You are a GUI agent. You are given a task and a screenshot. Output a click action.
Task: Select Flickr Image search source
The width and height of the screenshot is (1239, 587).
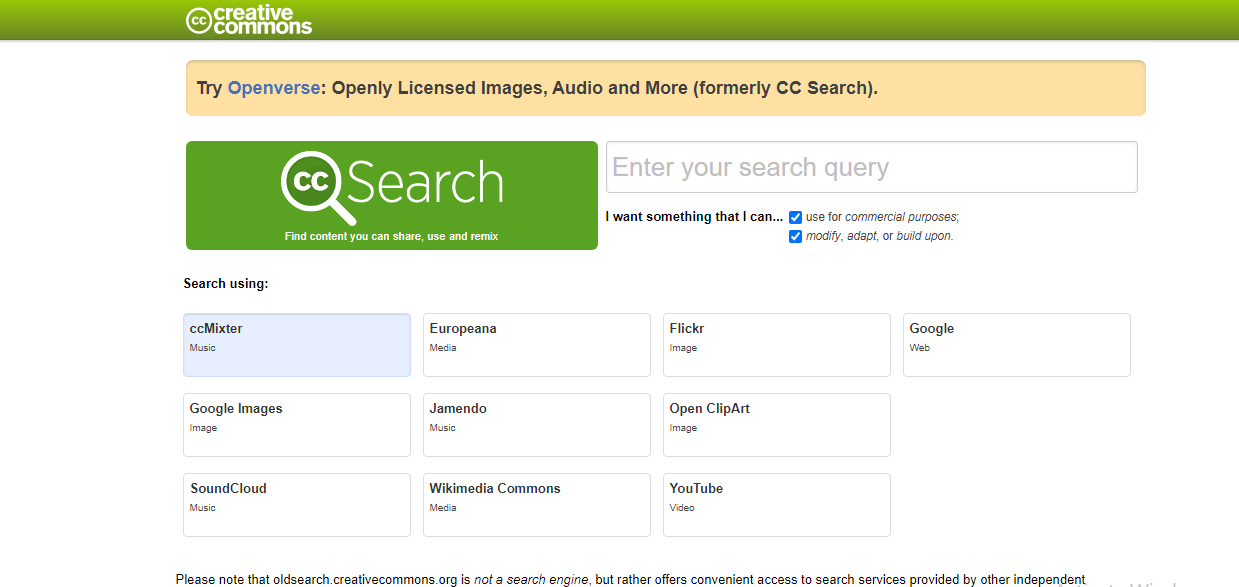(x=777, y=345)
